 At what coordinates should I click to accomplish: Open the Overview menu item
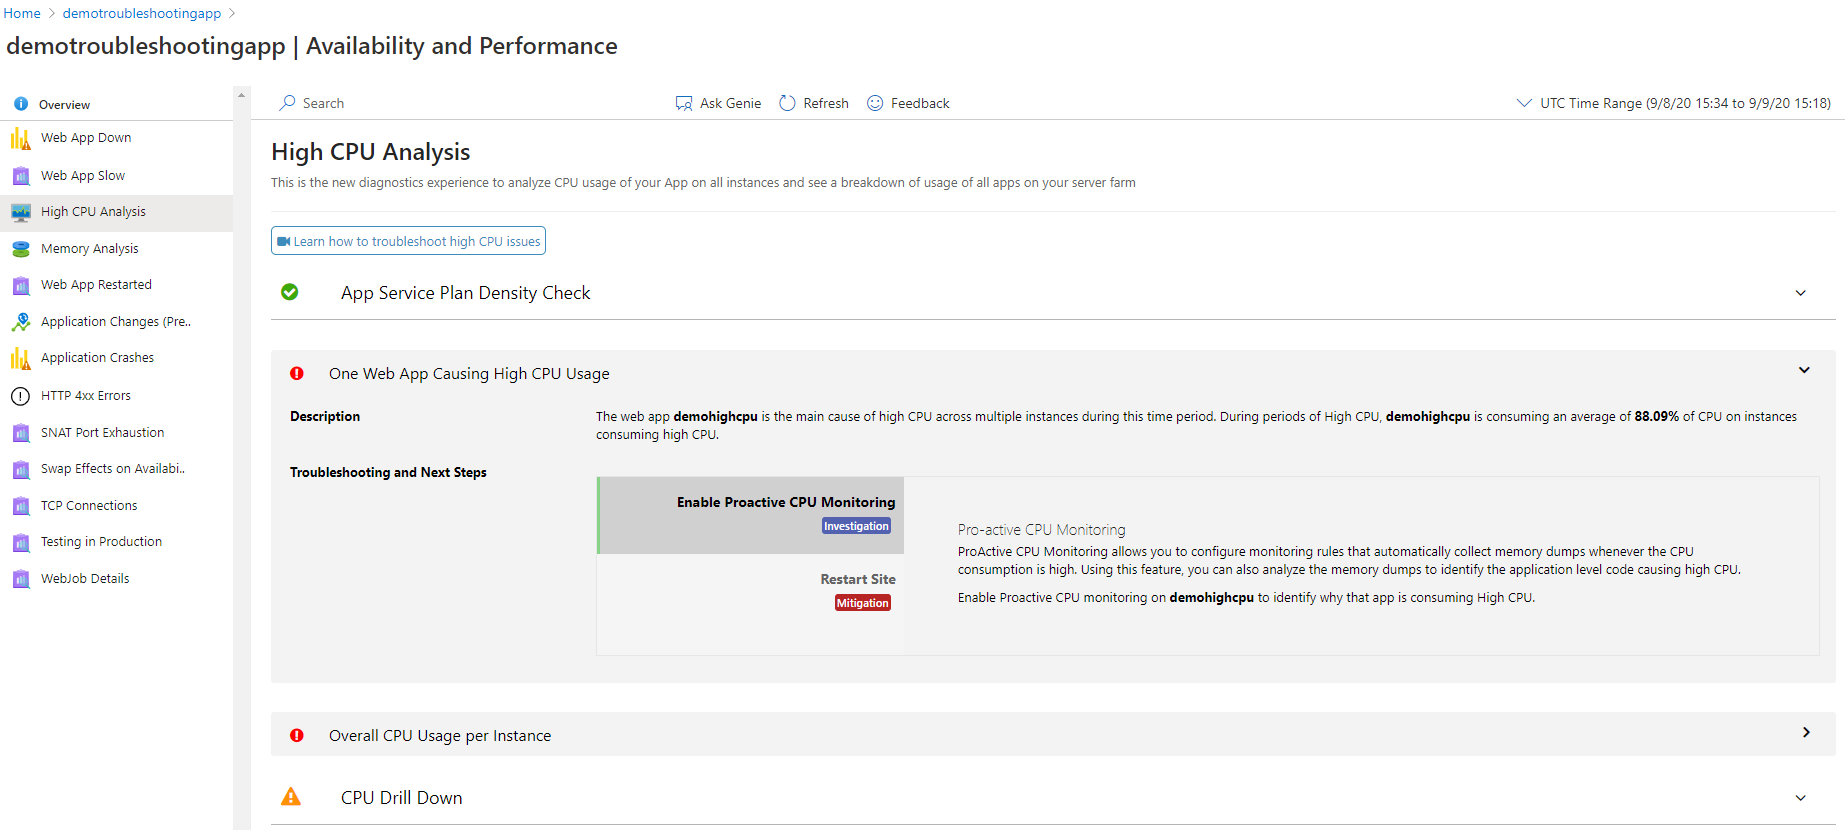pos(64,104)
